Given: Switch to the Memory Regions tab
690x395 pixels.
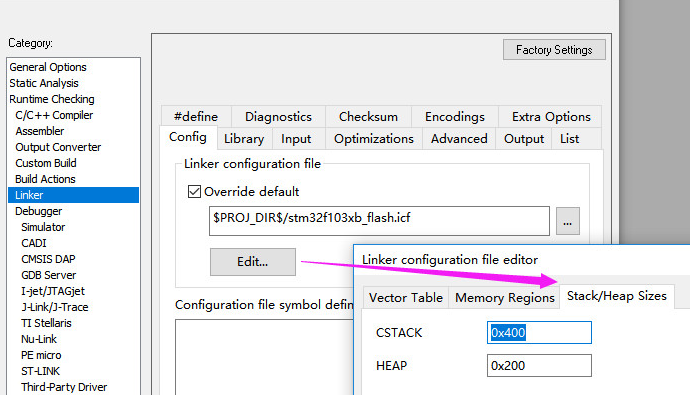Looking at the screenshot, I should click(x=504, y=298).
